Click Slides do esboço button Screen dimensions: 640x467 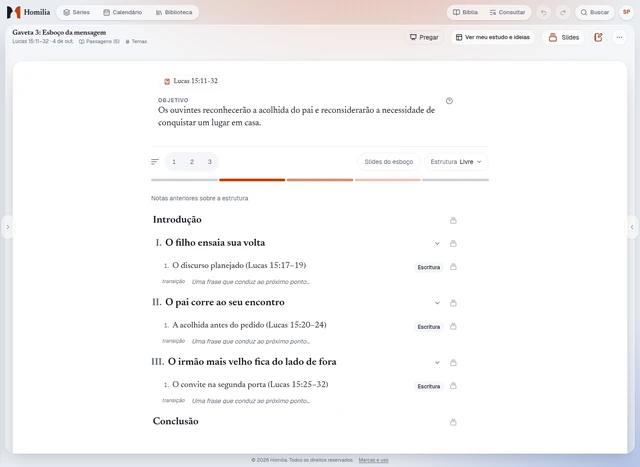tap(389, 162)
